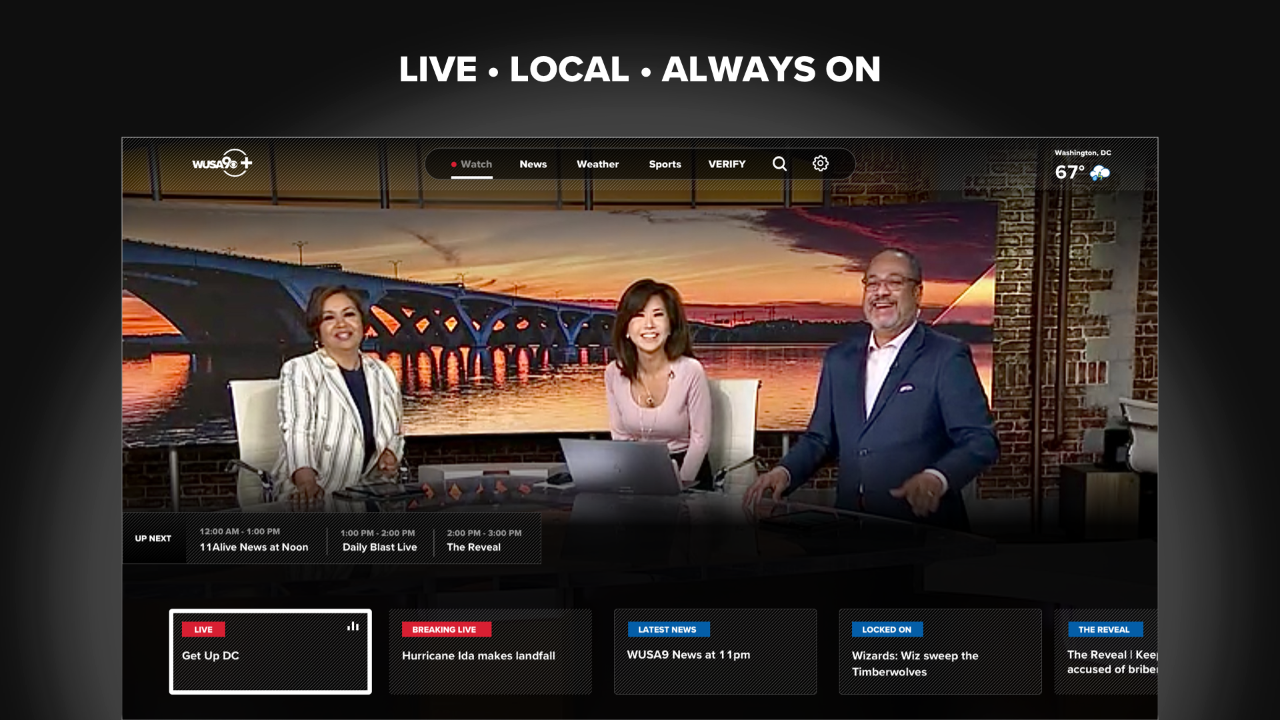The image size is (1280, 720).
Task: Click the BREAKING LIVE badge on Hurricane Ida card
Action: coord(445,629)
